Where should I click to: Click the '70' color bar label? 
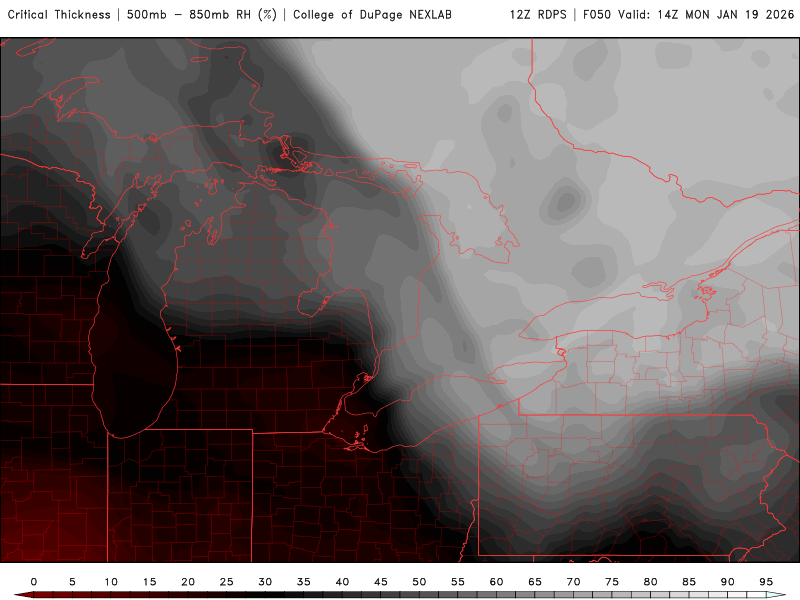[x=573, y=582]
